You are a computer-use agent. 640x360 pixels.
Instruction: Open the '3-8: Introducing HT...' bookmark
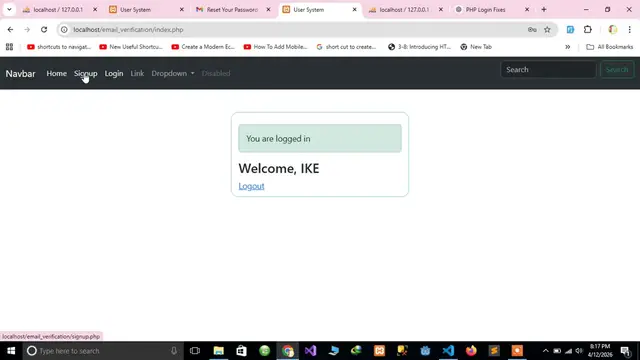[420, 47]
